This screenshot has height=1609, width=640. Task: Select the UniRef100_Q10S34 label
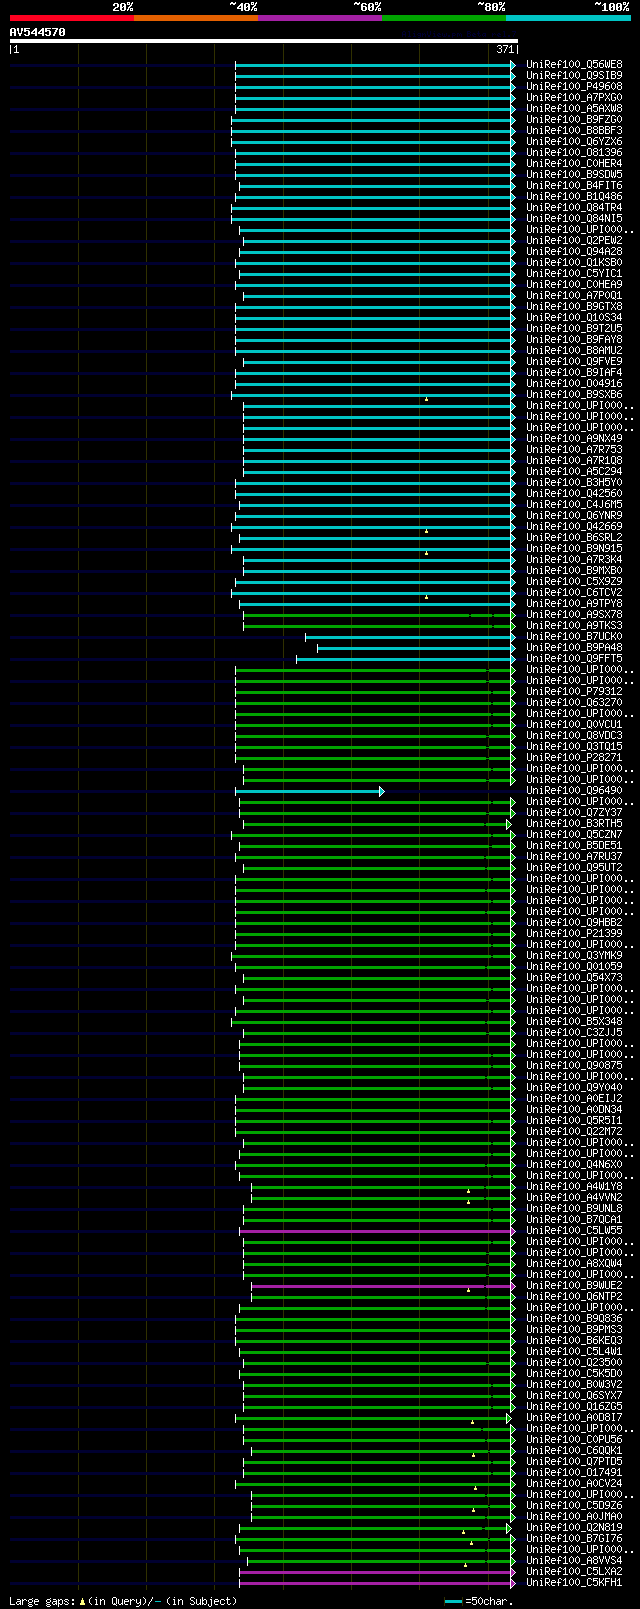[574, 317]
